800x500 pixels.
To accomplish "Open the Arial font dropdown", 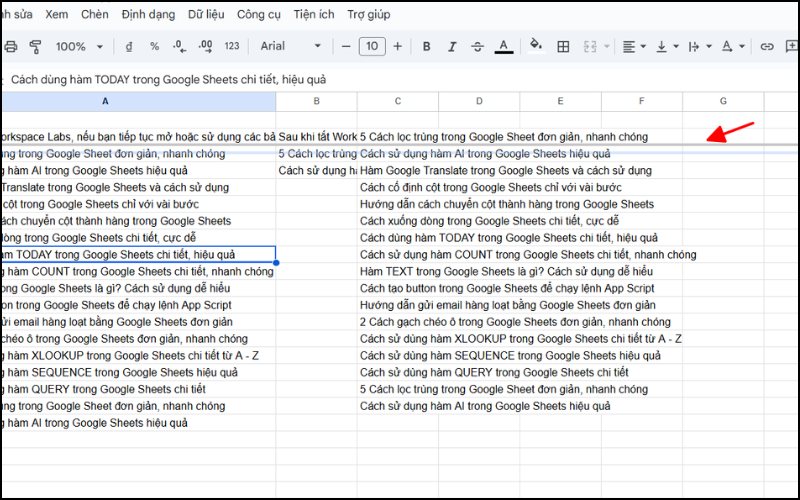I will [290, 46].
